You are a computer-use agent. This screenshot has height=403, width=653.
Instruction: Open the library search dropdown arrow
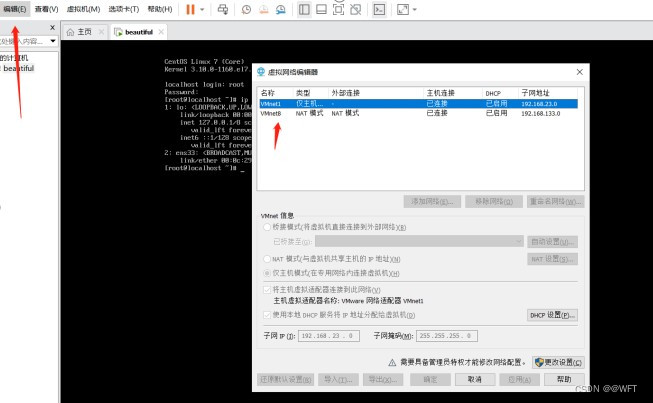coord(53,41)
